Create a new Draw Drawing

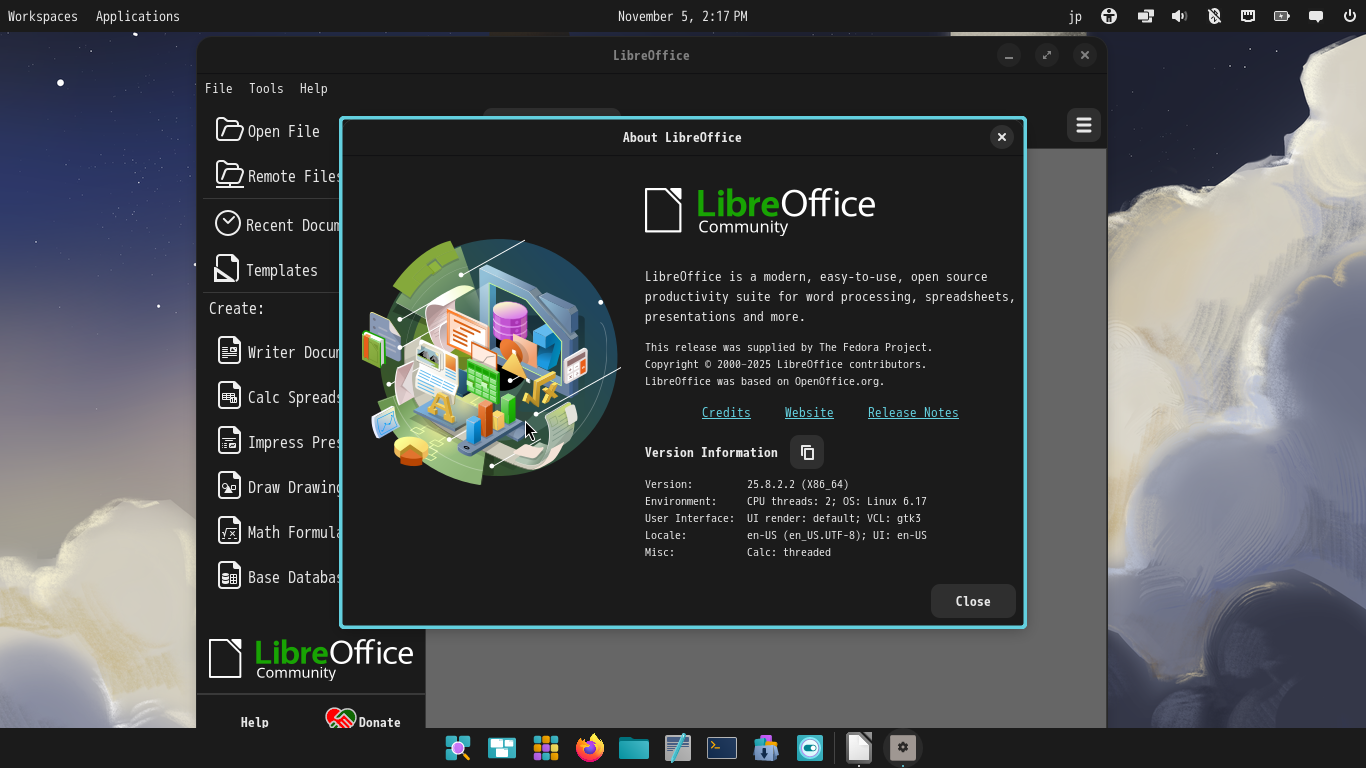coord(272,487)
